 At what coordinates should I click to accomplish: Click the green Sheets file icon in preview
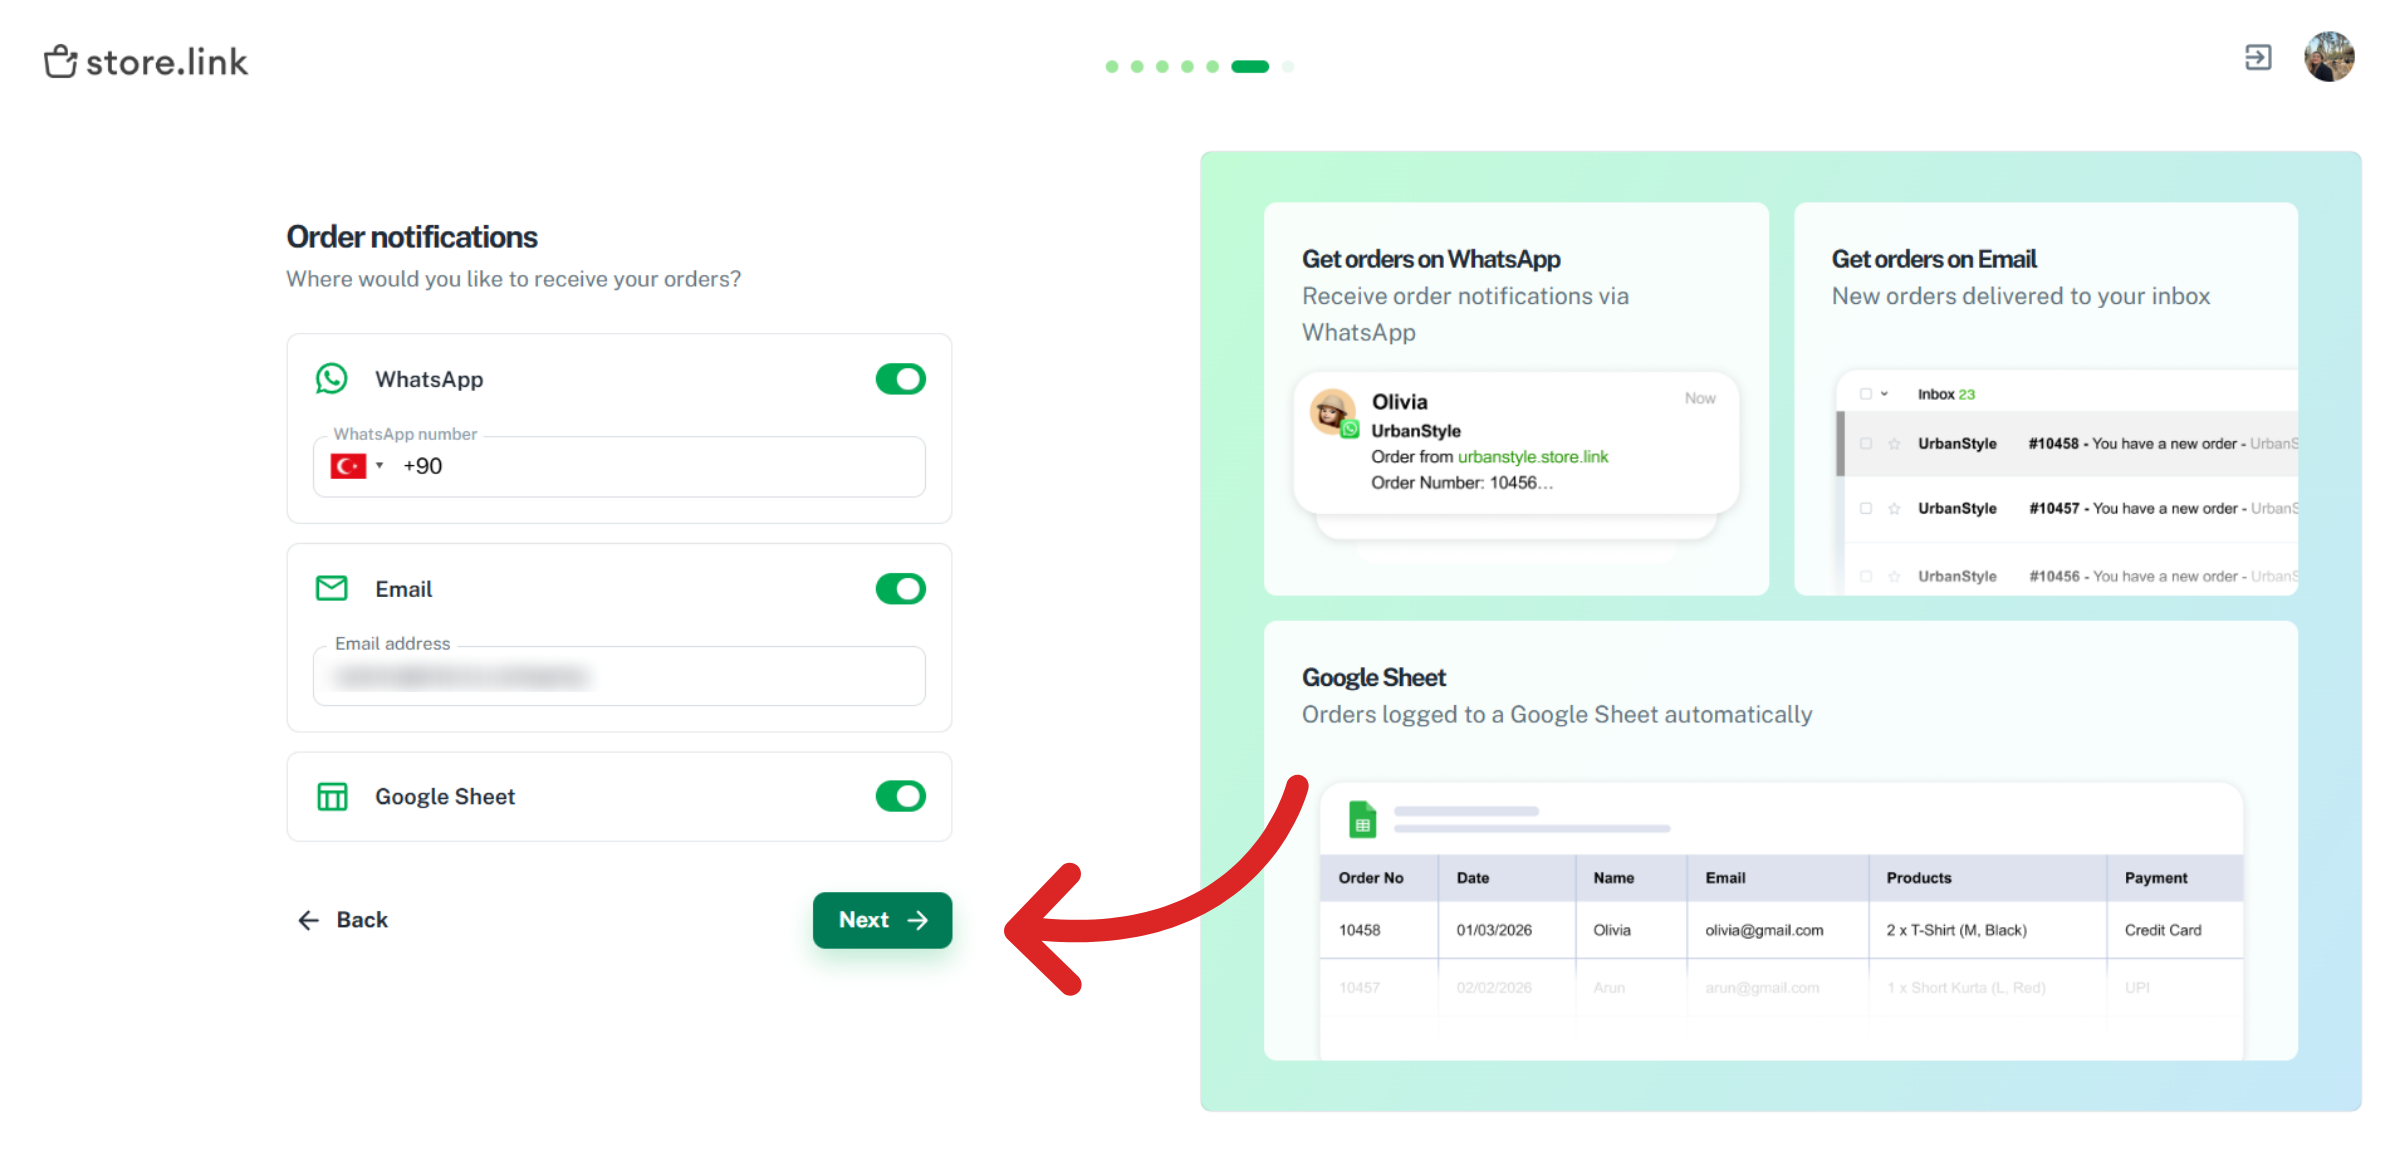click(1362, 819)
